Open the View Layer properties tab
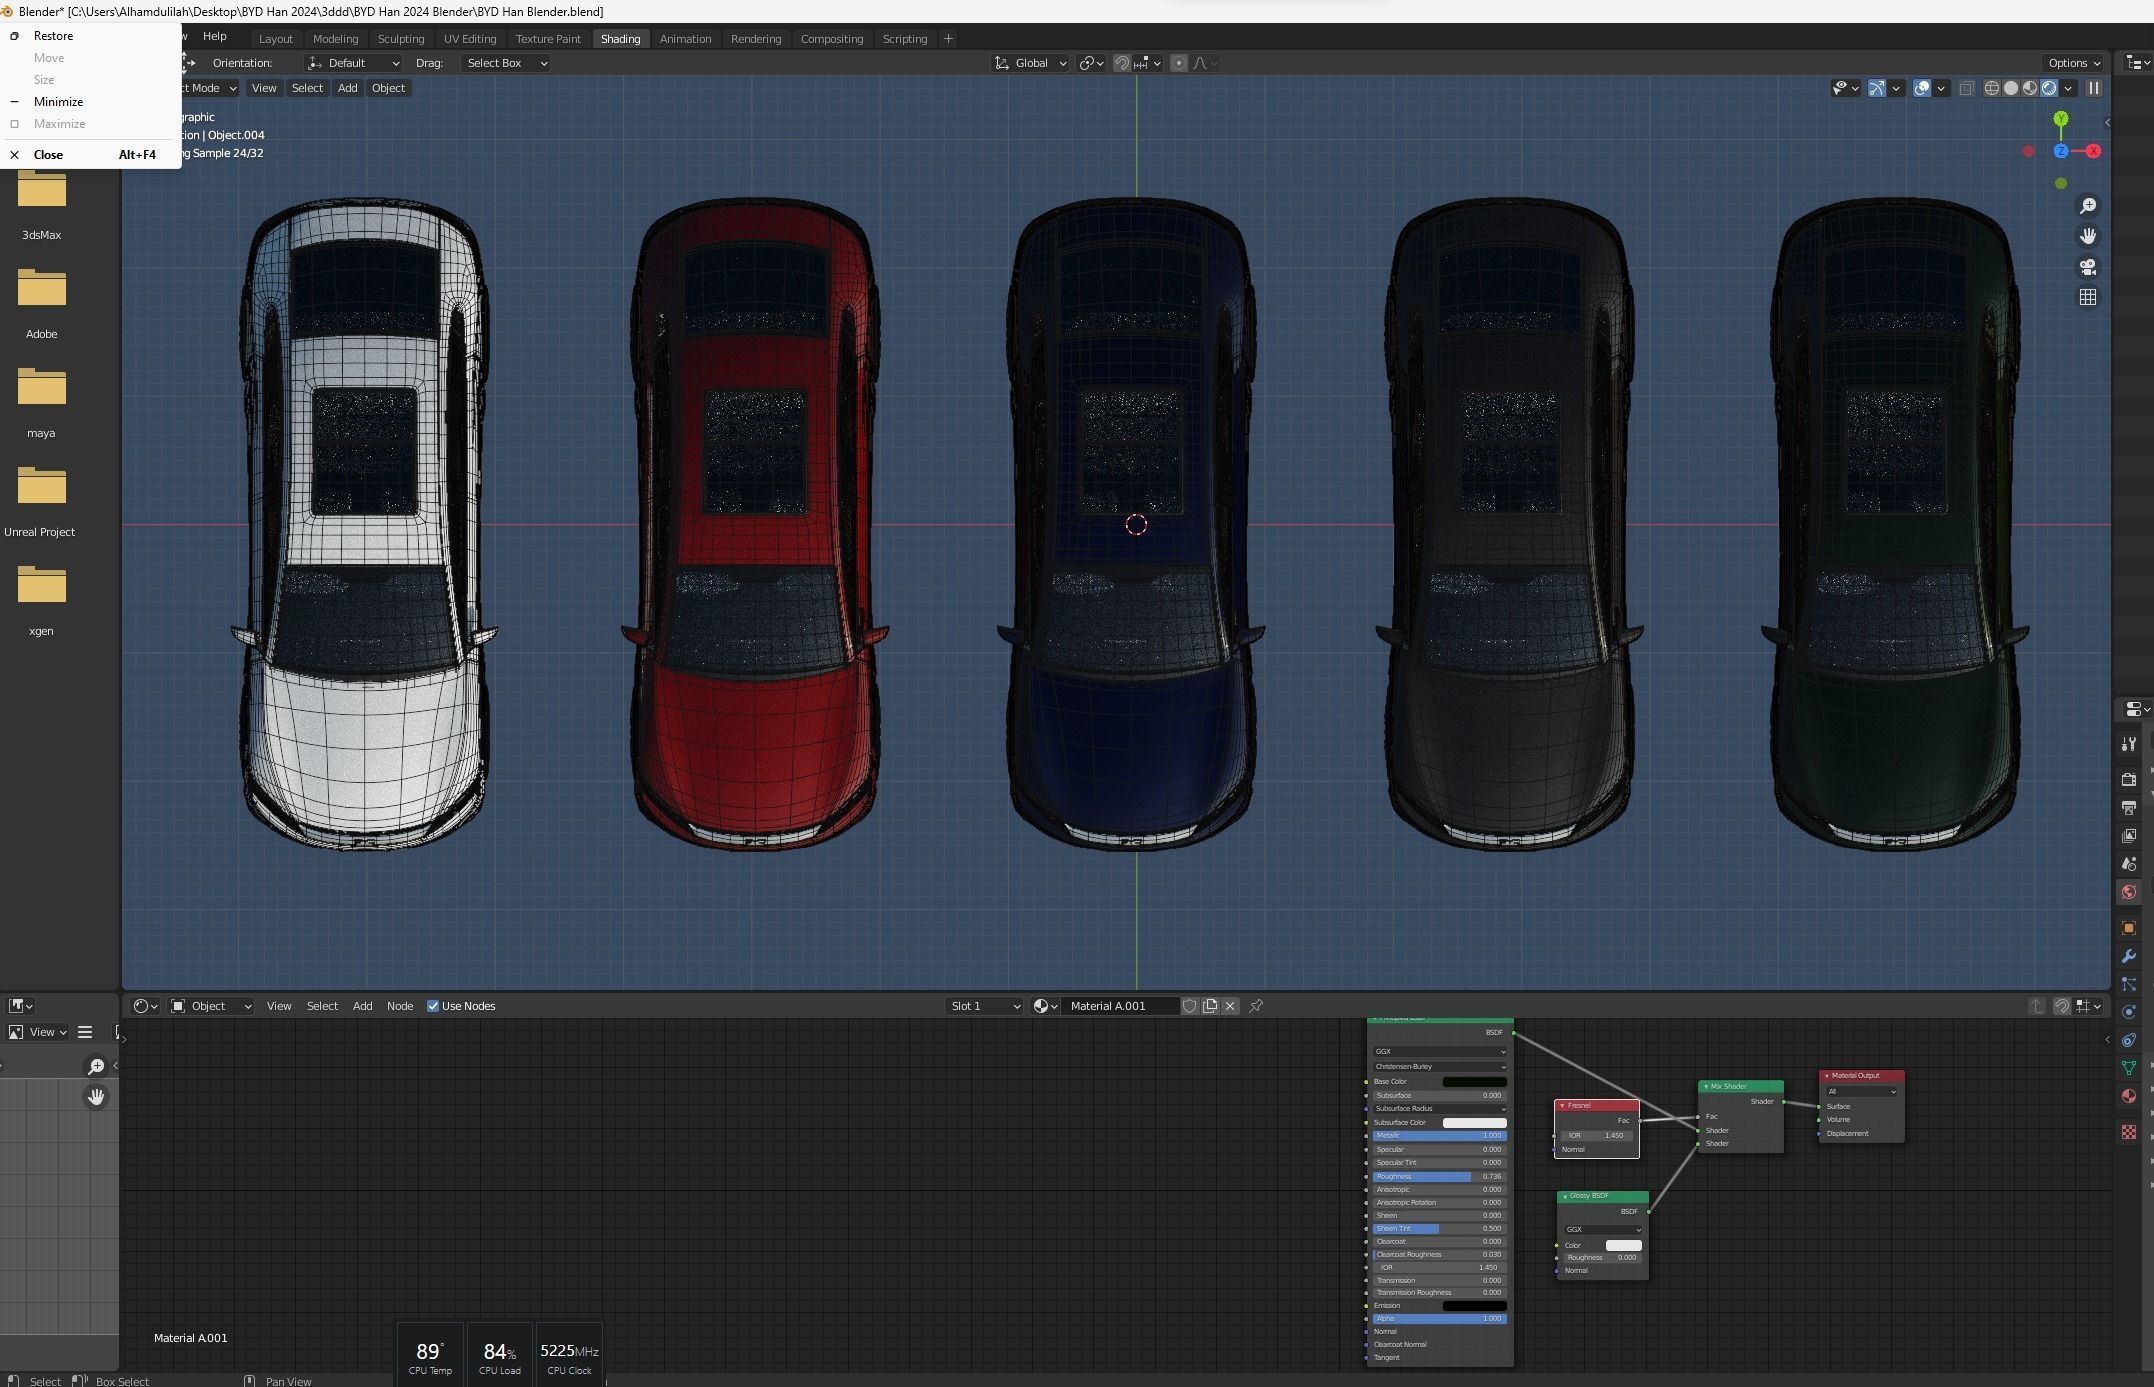The width and height of the screenshot is (2154, 1387). [2128, 835]
